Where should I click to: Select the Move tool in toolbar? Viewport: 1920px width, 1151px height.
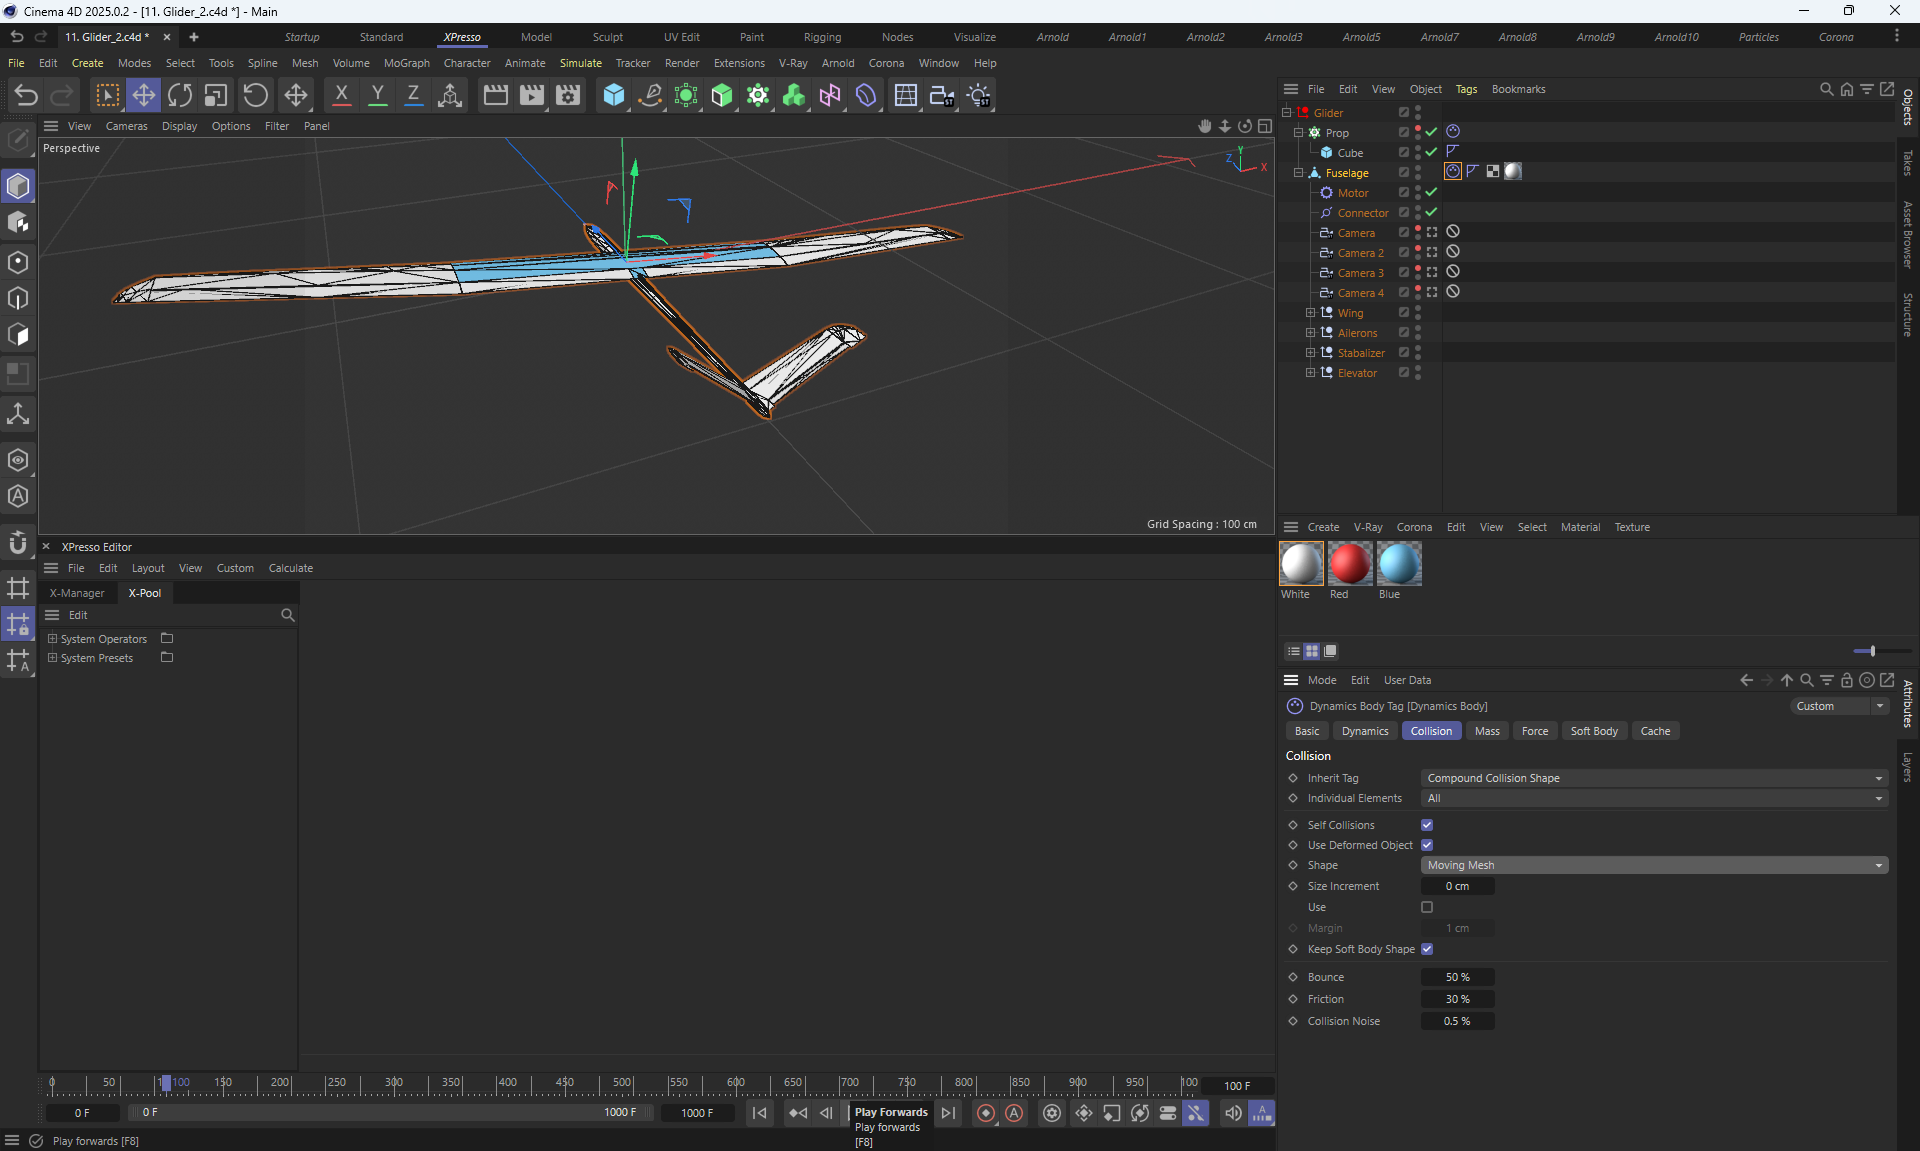143,95
